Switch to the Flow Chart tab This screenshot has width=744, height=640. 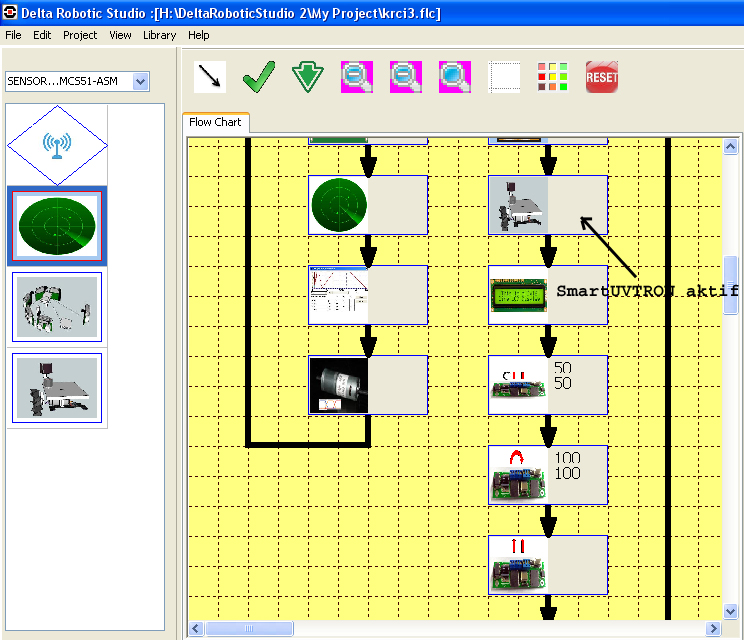(x=215, y=123)
